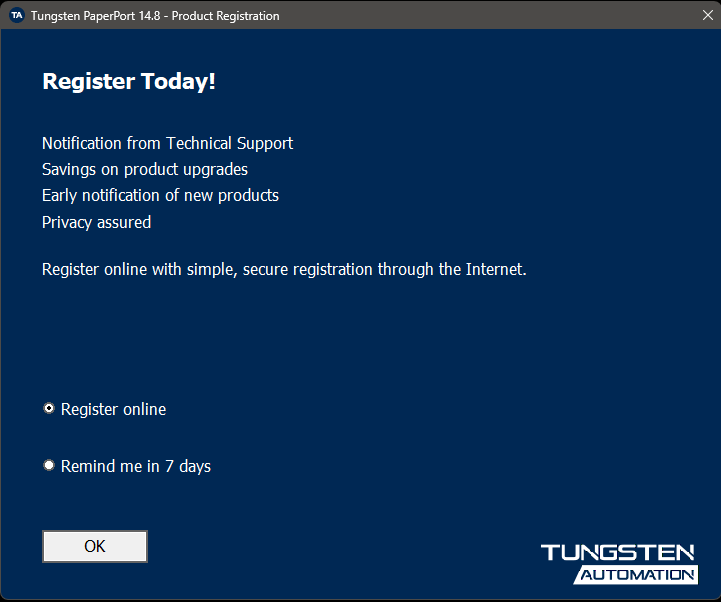Select the Register online radio button

tap(49, 409)
